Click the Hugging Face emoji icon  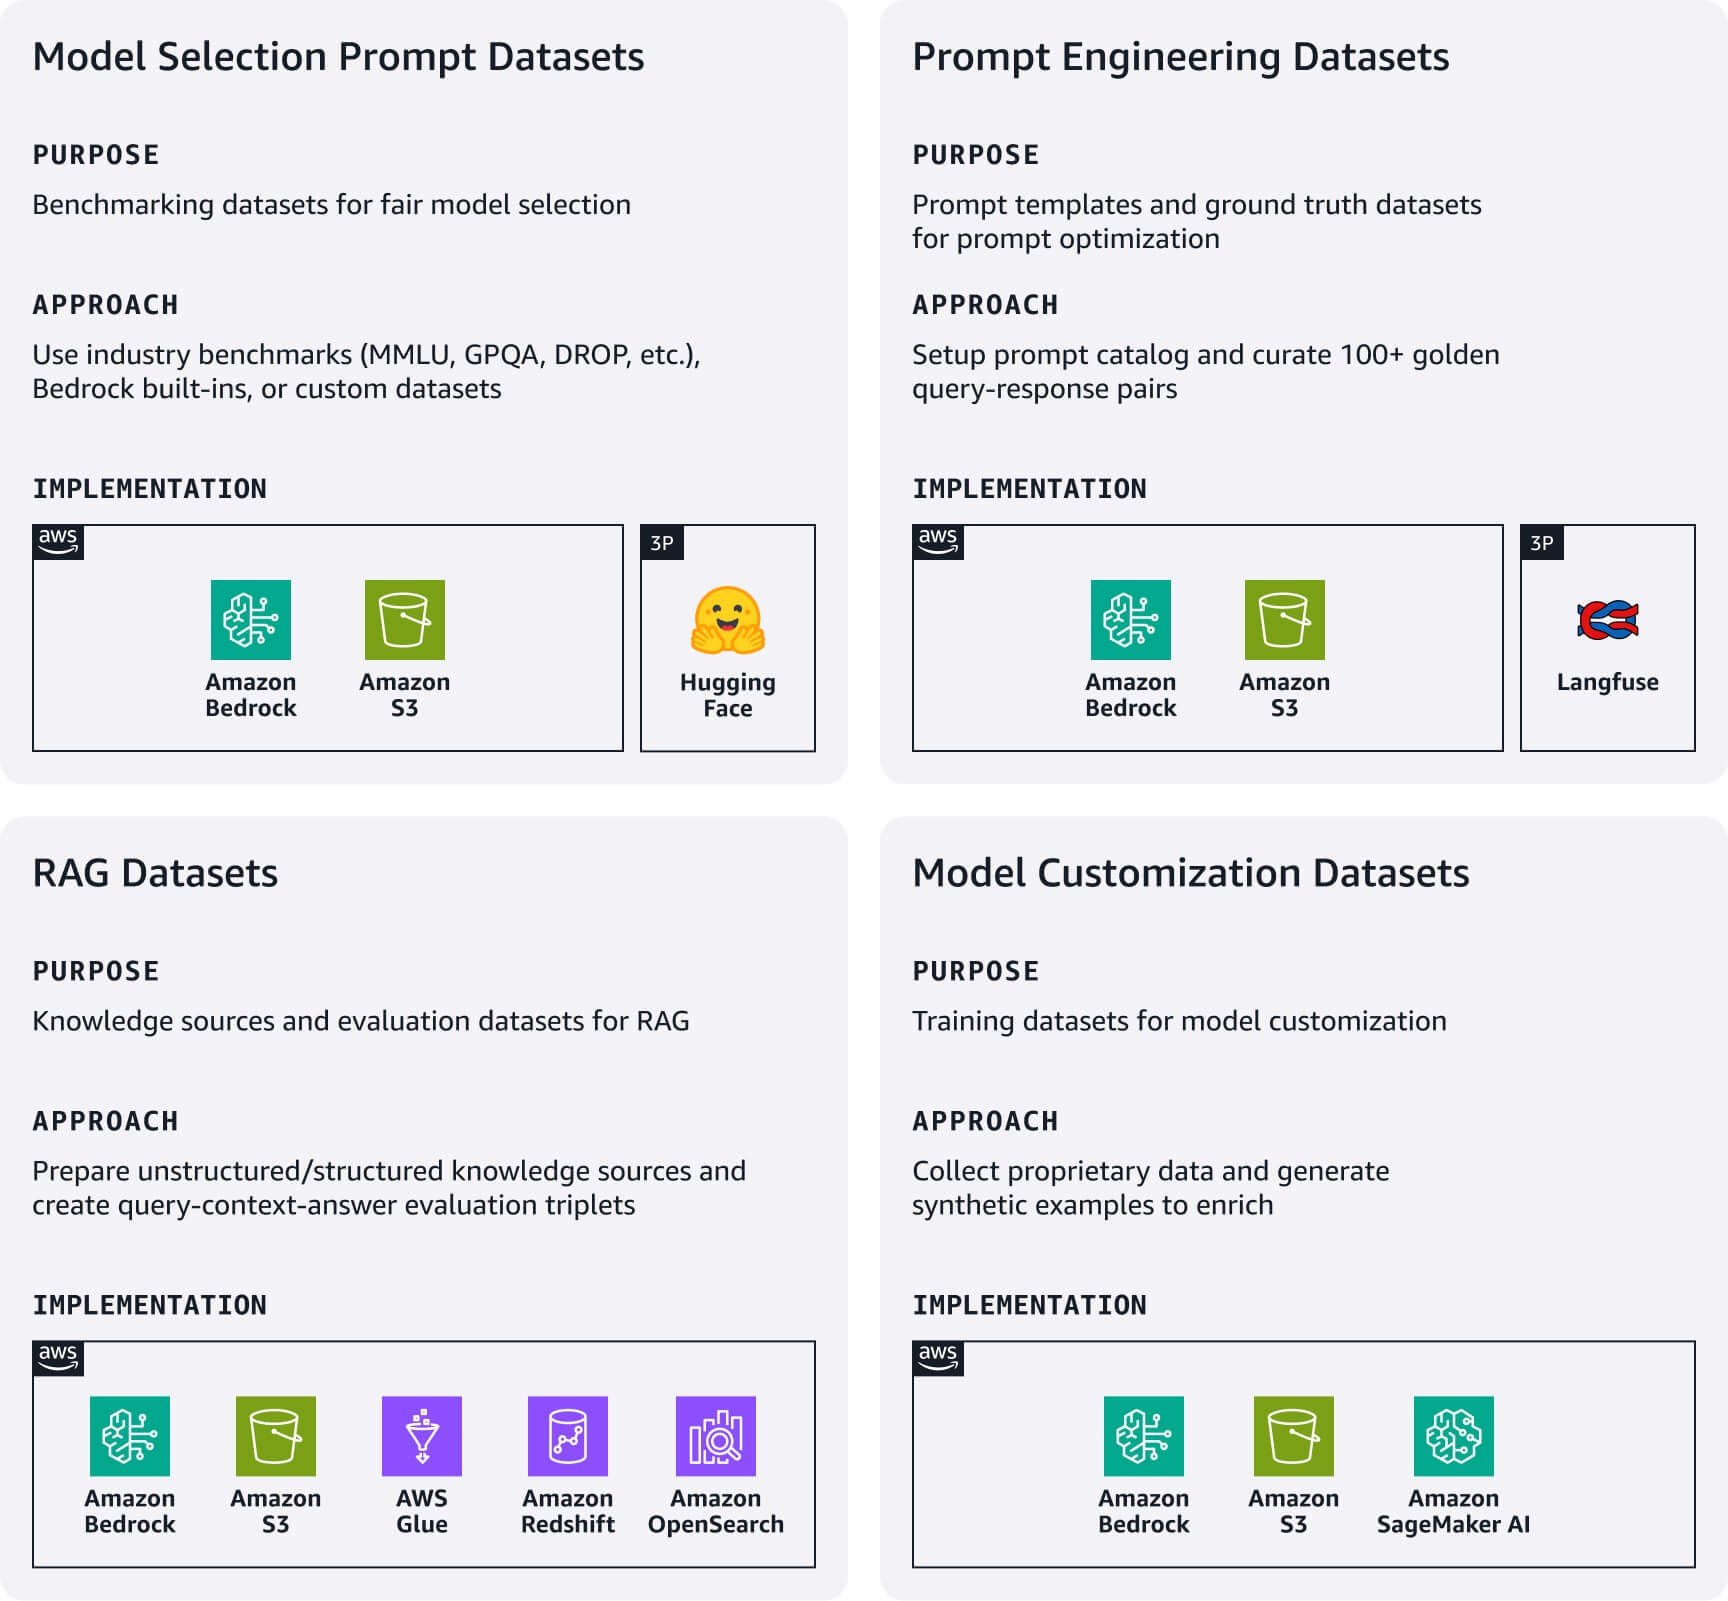click(727, 620)
